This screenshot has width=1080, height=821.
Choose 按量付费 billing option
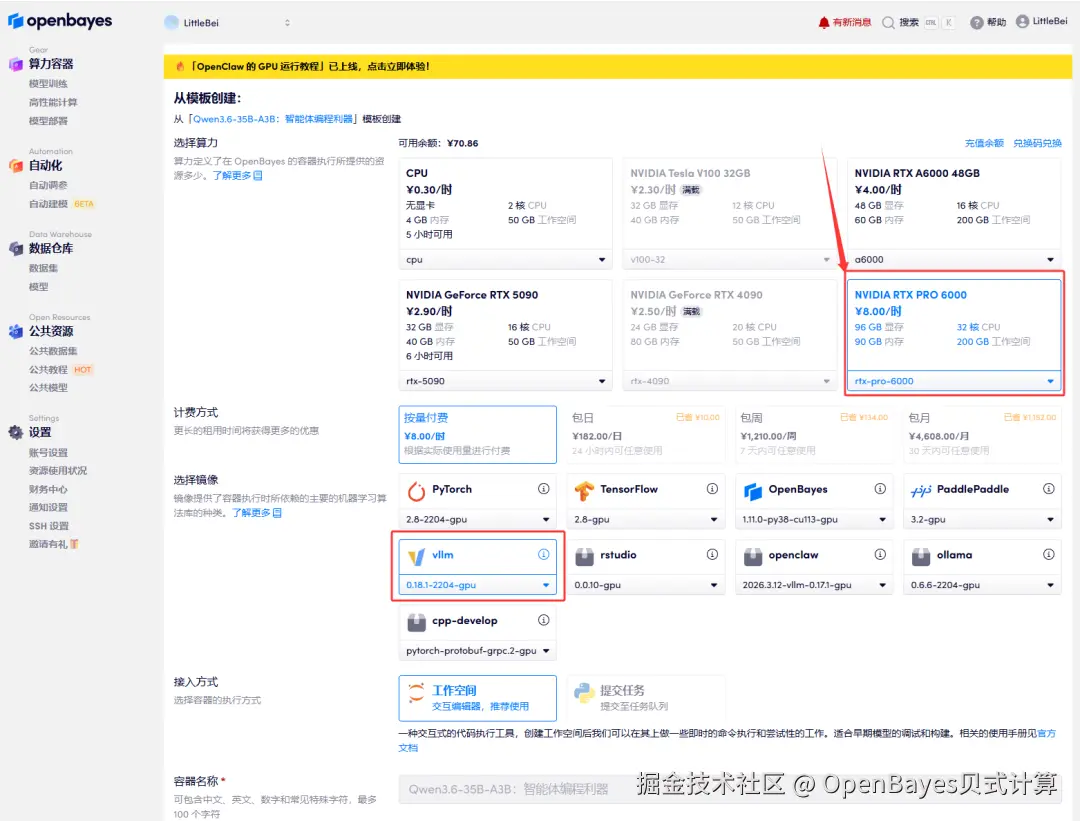coord(477,435)
